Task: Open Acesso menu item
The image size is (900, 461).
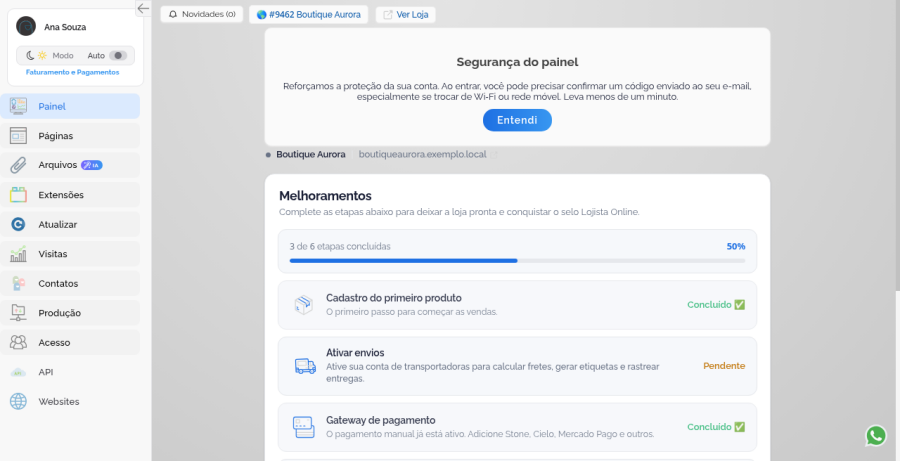Action: [x=70, y=343]
